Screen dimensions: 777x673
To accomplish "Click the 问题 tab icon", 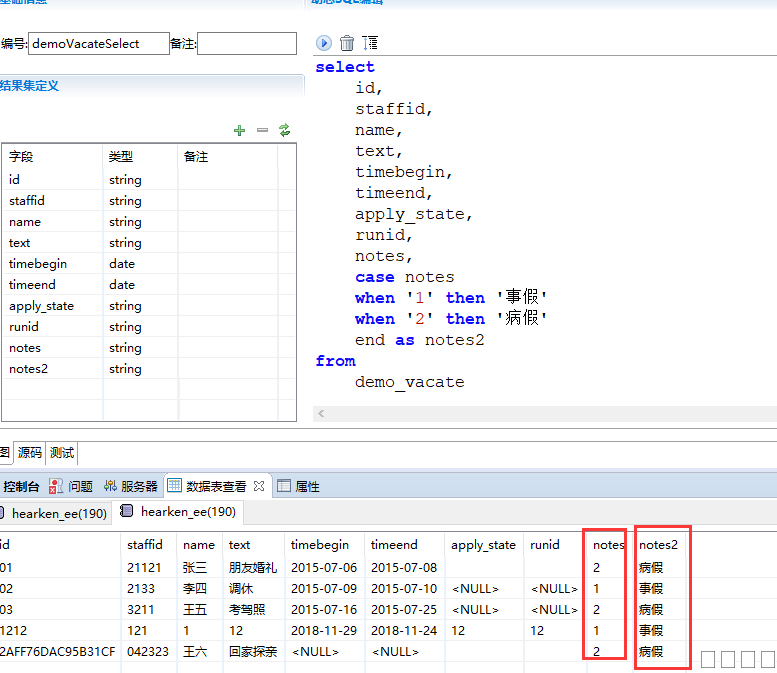I will pos(56,486).
